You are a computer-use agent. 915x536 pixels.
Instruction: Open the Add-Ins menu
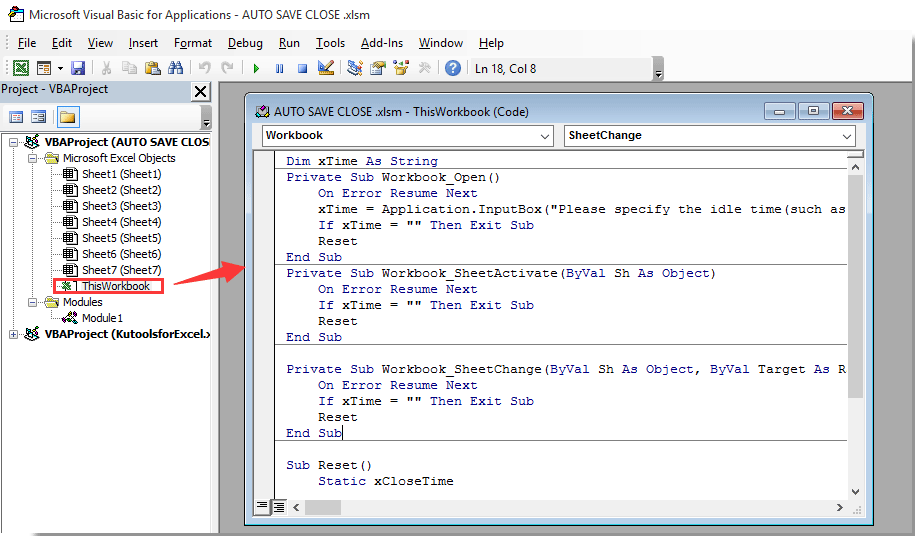pos(381,43)
